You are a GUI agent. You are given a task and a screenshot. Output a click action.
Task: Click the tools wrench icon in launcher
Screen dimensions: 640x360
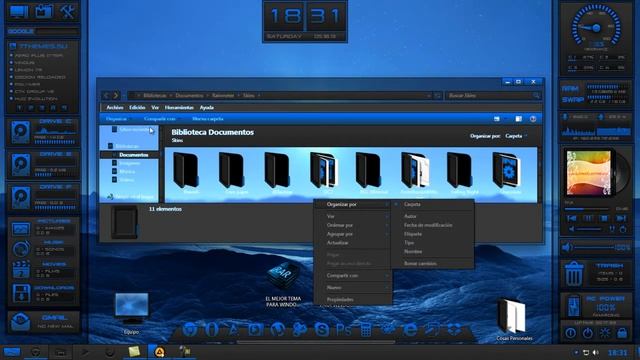pos(67,11)
